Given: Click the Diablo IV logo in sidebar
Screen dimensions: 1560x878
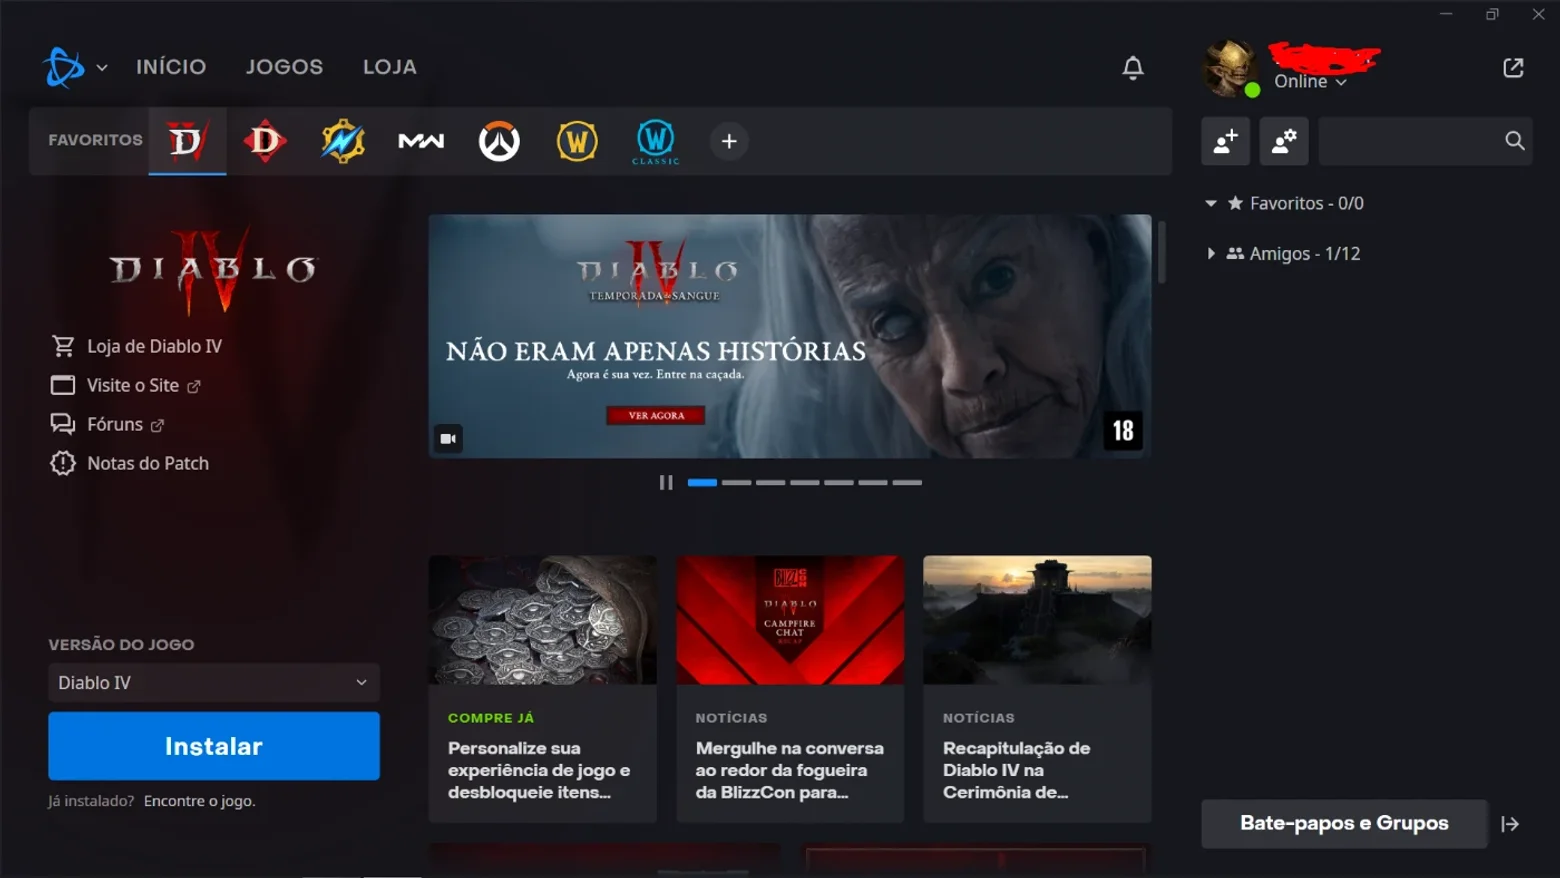Looking at the screenshot, I should coord(213,269).
